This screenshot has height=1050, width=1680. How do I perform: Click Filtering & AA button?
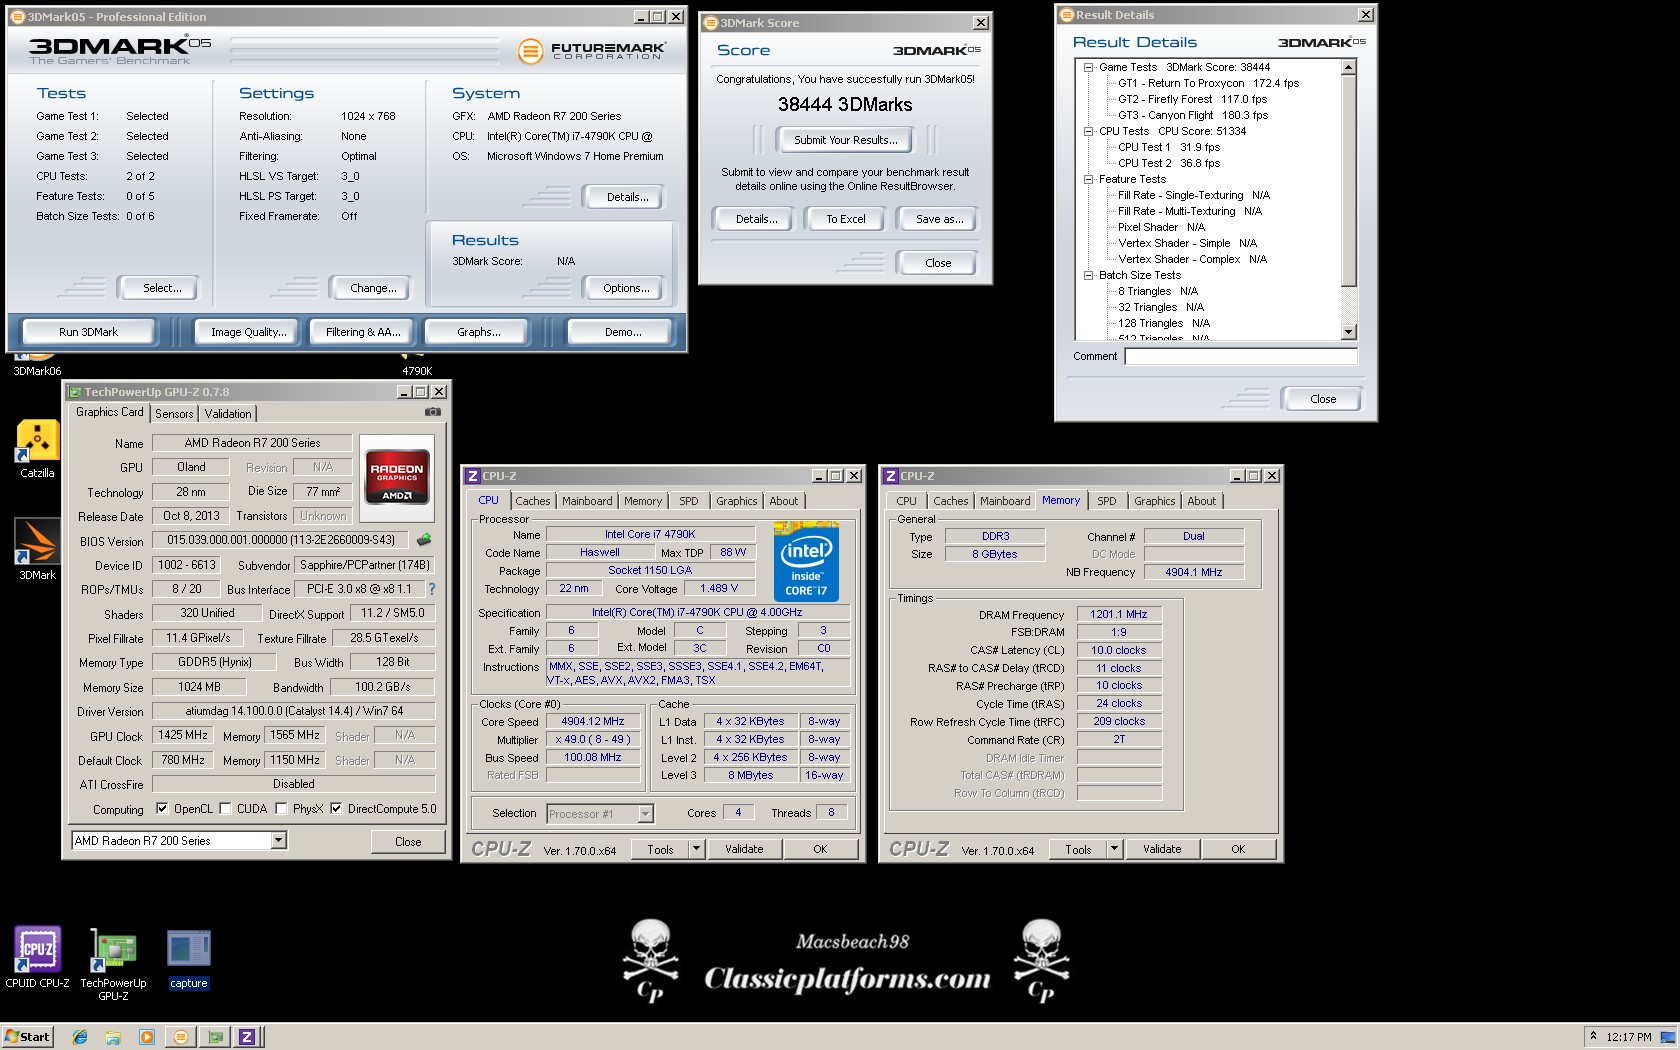[363, 332]
